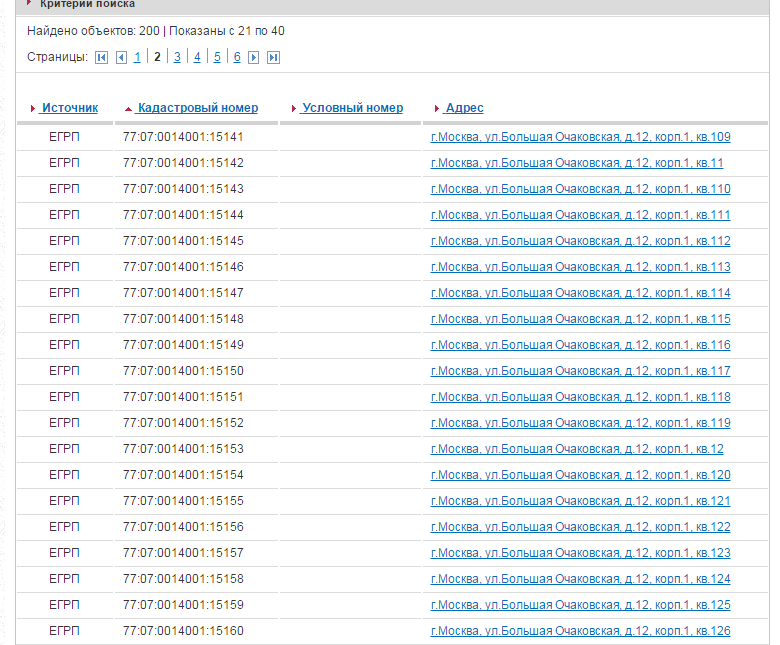The image size is (780, 645).
Task: Go to first page of results
Action: (102, 58)
